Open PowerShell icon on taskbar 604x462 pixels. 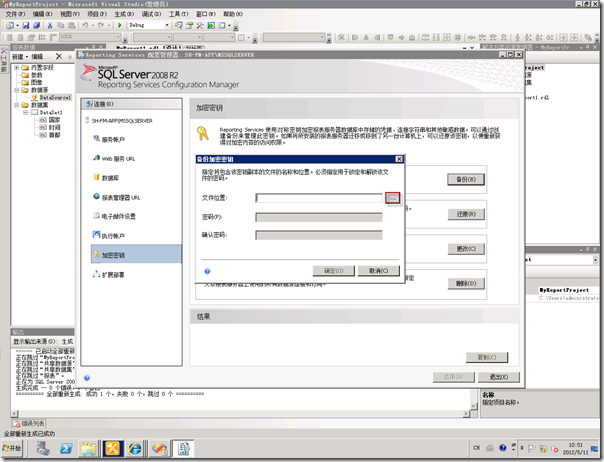[x=66, y=449]
